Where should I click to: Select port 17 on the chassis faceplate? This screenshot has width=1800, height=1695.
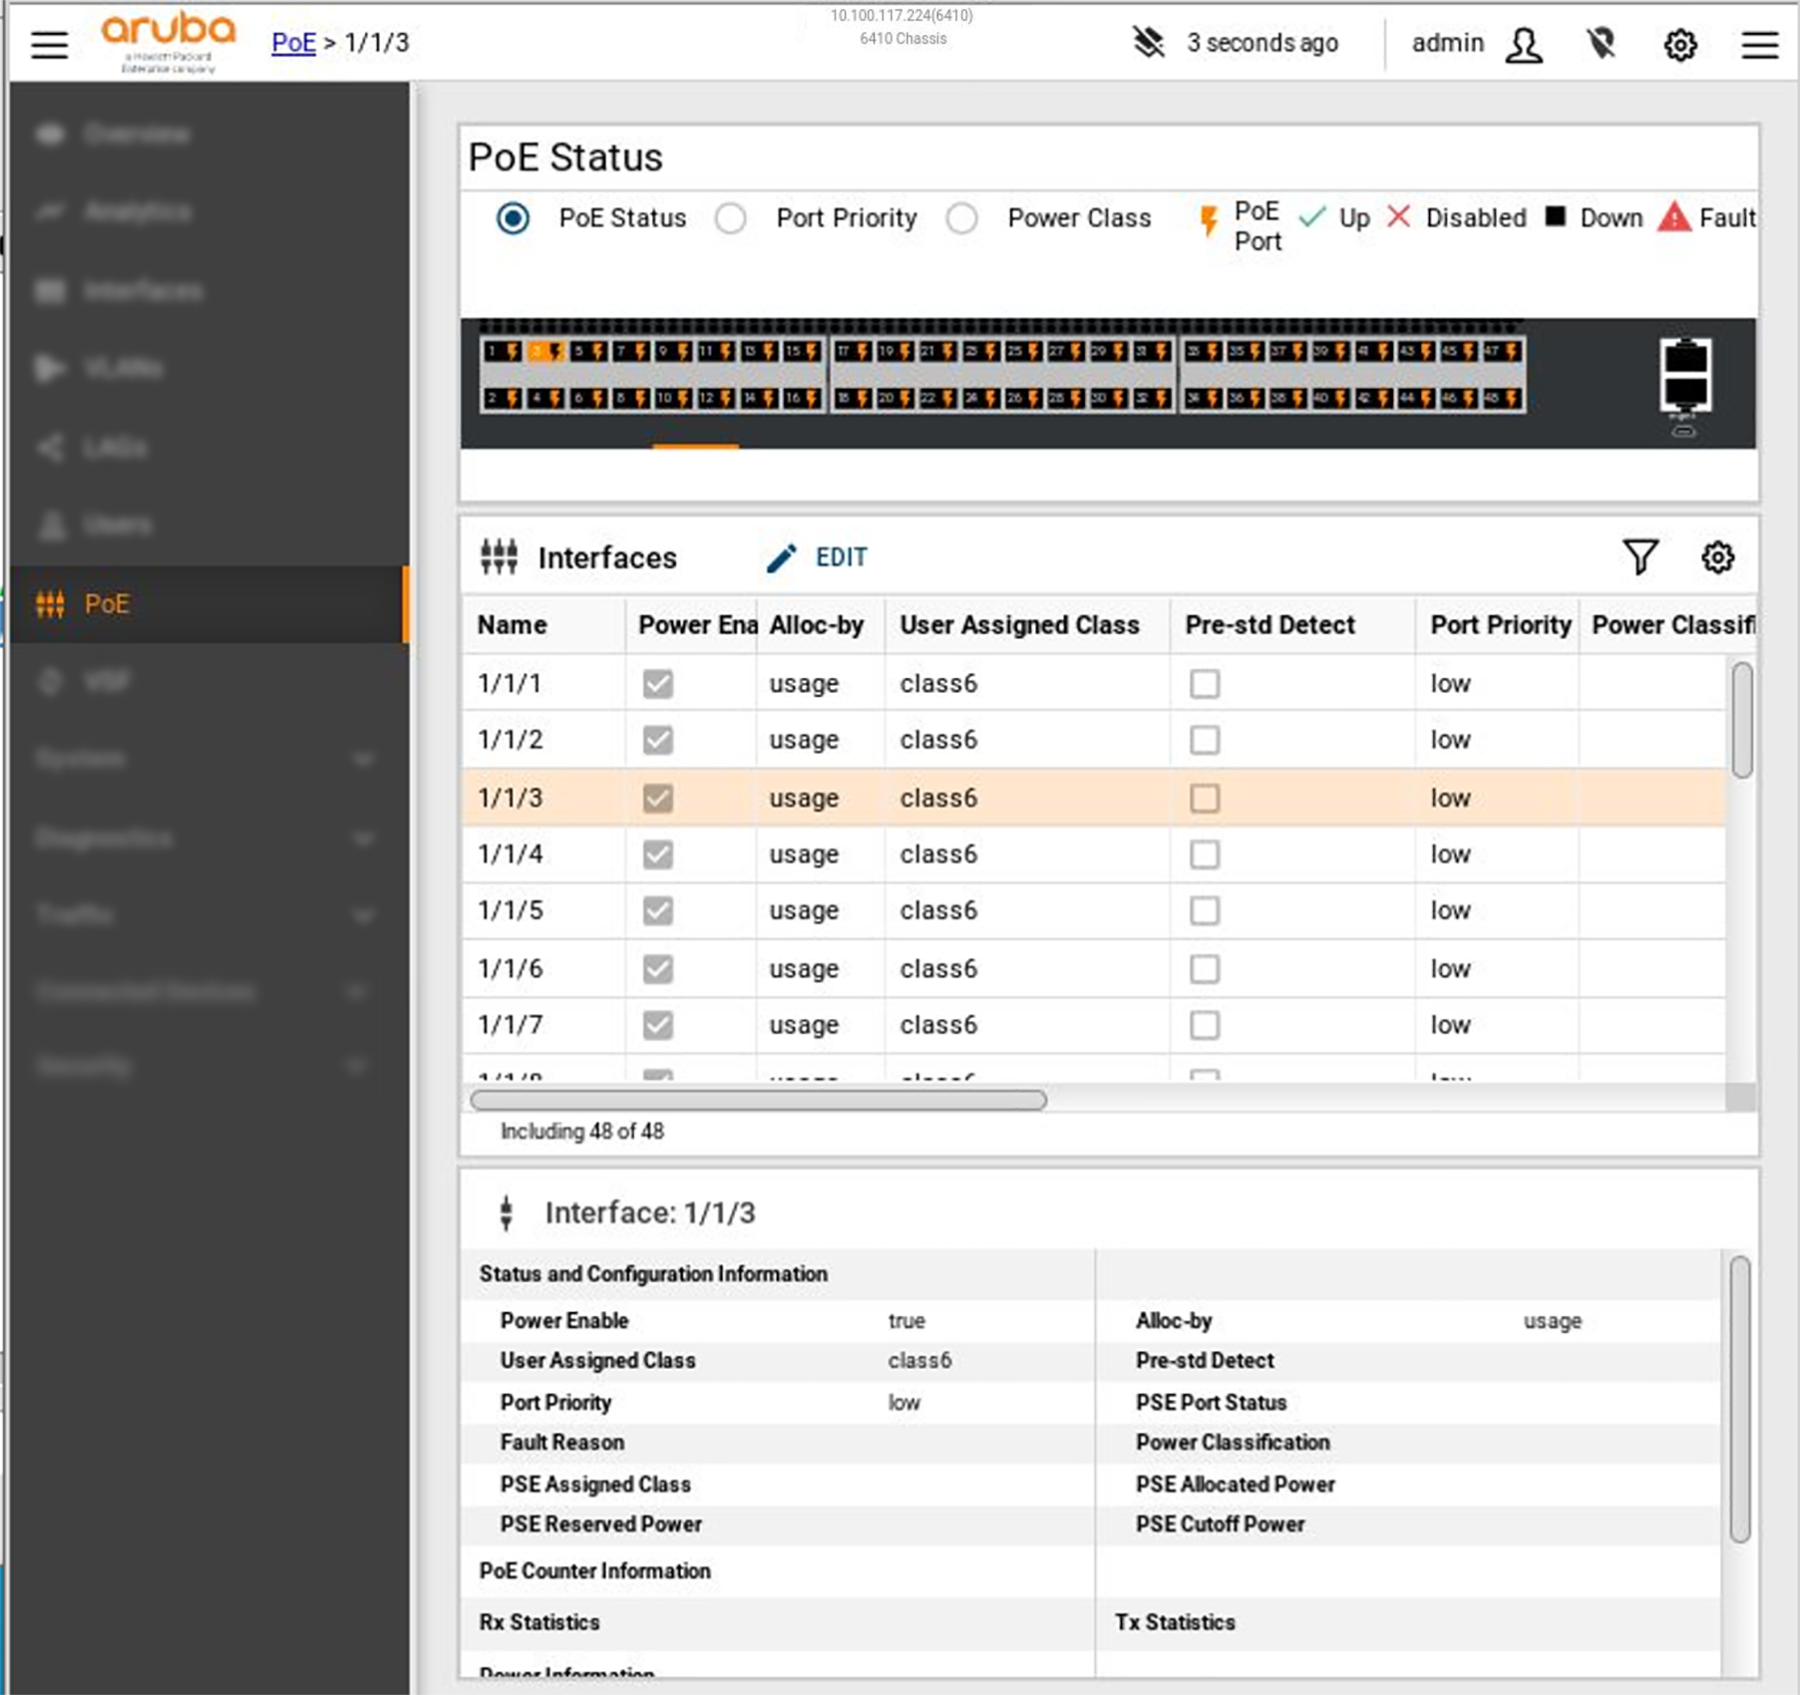(x=853, y=352)
